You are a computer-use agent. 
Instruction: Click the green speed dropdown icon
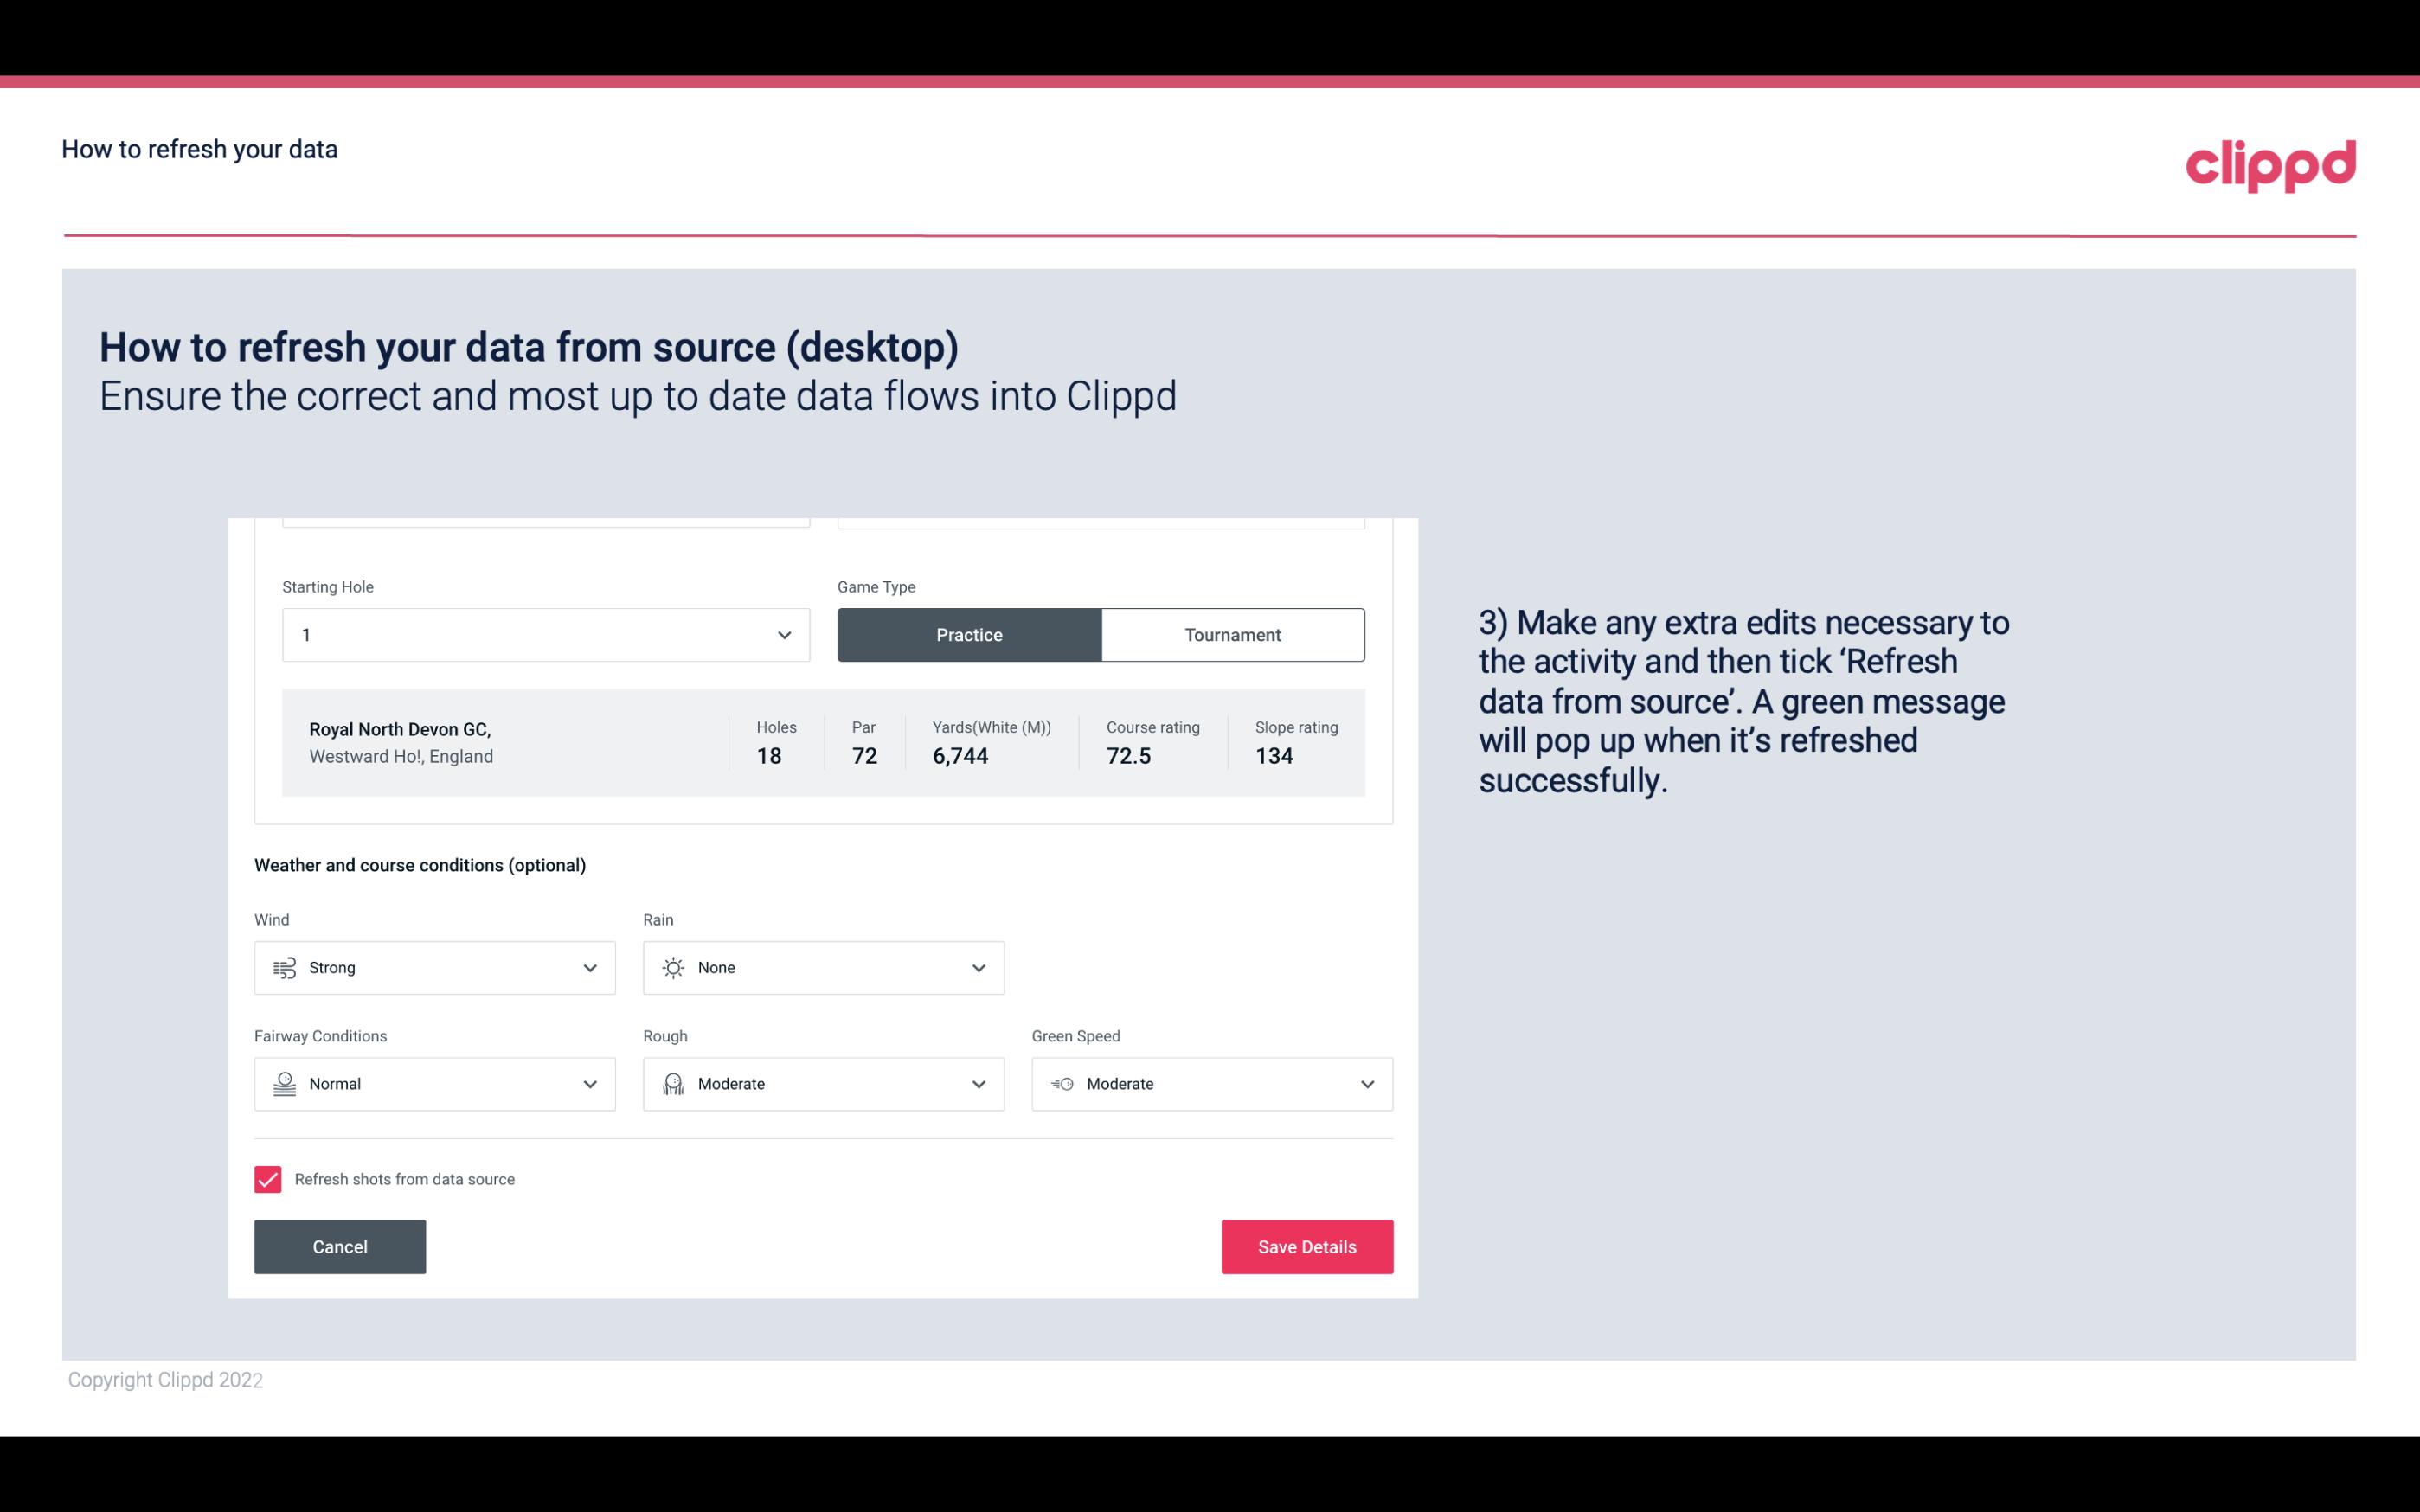1368,1084
